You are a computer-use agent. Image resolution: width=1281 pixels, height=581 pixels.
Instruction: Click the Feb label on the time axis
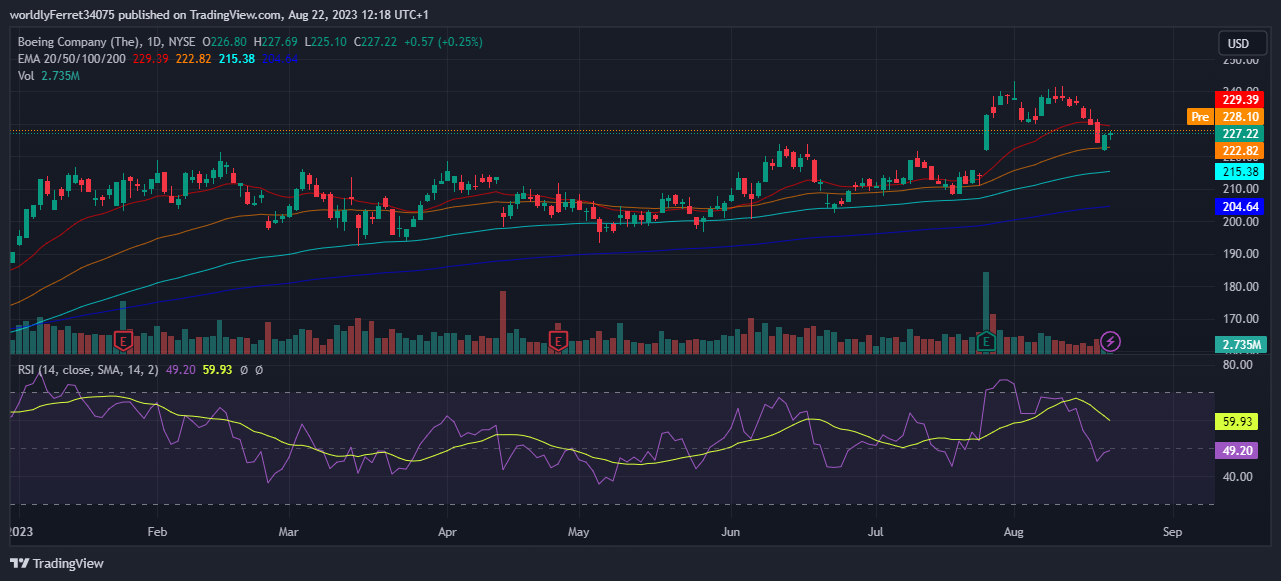[x=156, y=533]
